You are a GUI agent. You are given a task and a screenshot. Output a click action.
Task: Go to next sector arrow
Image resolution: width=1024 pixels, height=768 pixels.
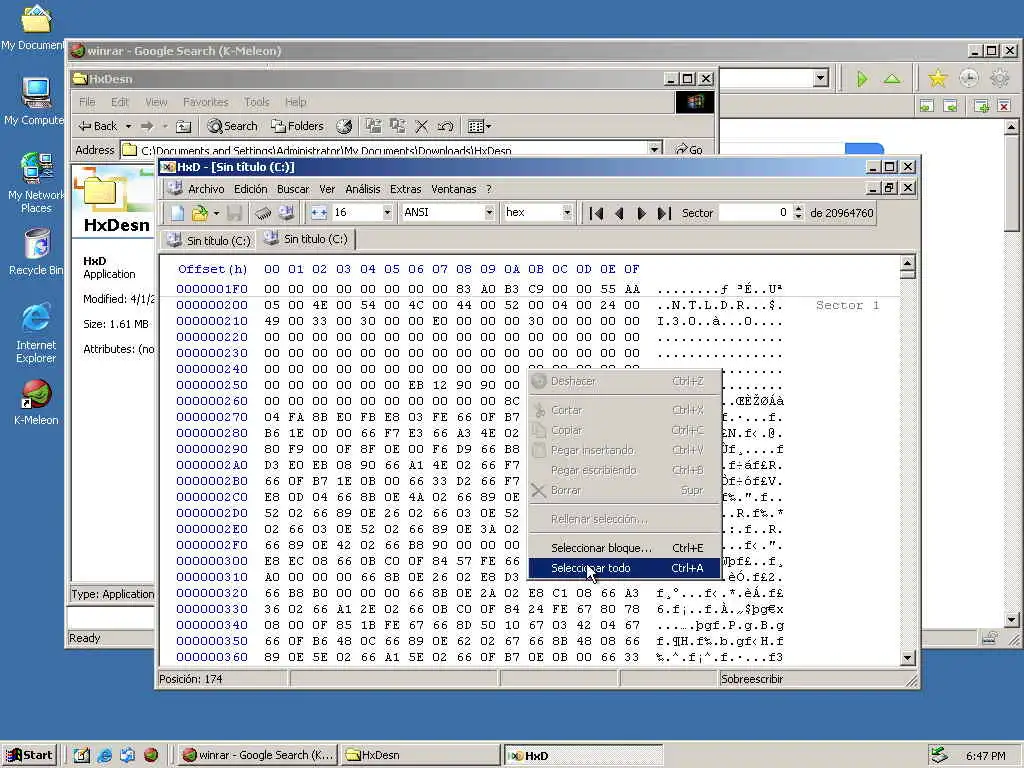pos(641,214)
